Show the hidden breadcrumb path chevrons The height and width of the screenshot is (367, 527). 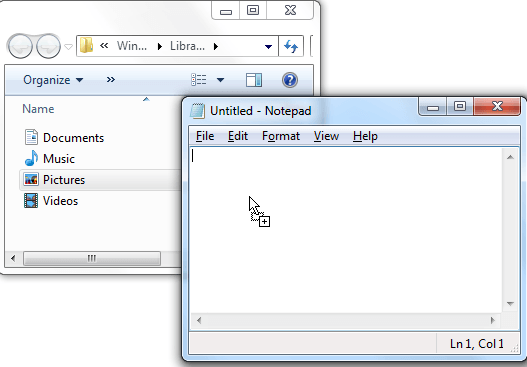pyautogui.click(x=104, y=45)
